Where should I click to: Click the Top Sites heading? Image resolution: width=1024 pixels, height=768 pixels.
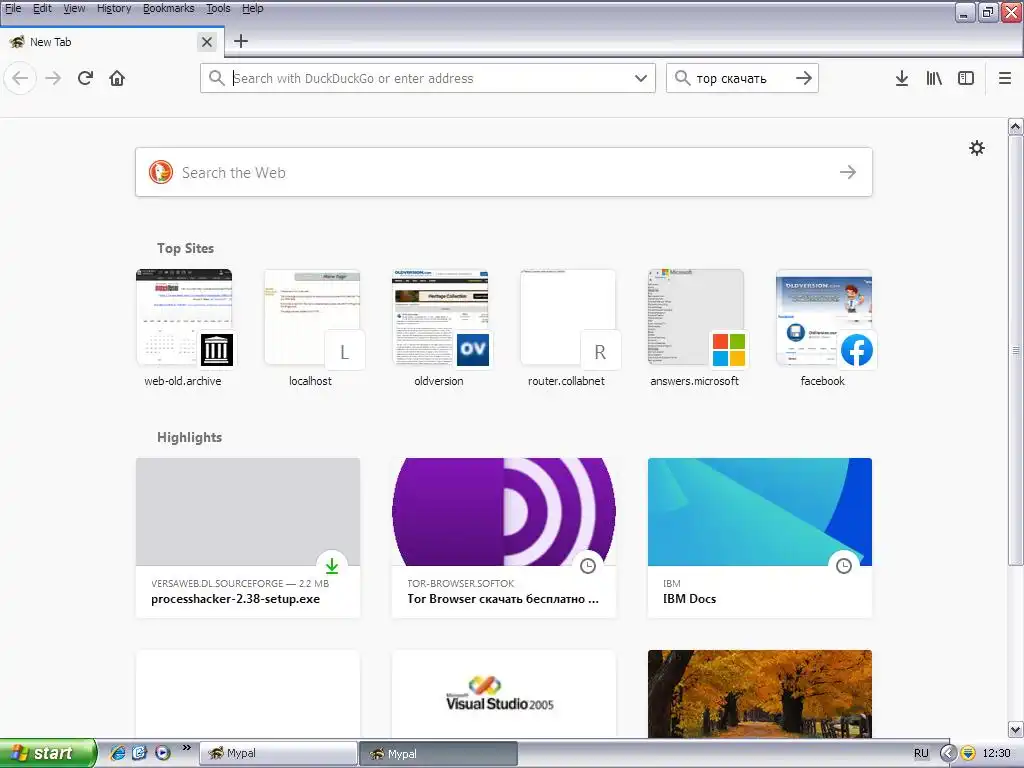coord(185,248)
